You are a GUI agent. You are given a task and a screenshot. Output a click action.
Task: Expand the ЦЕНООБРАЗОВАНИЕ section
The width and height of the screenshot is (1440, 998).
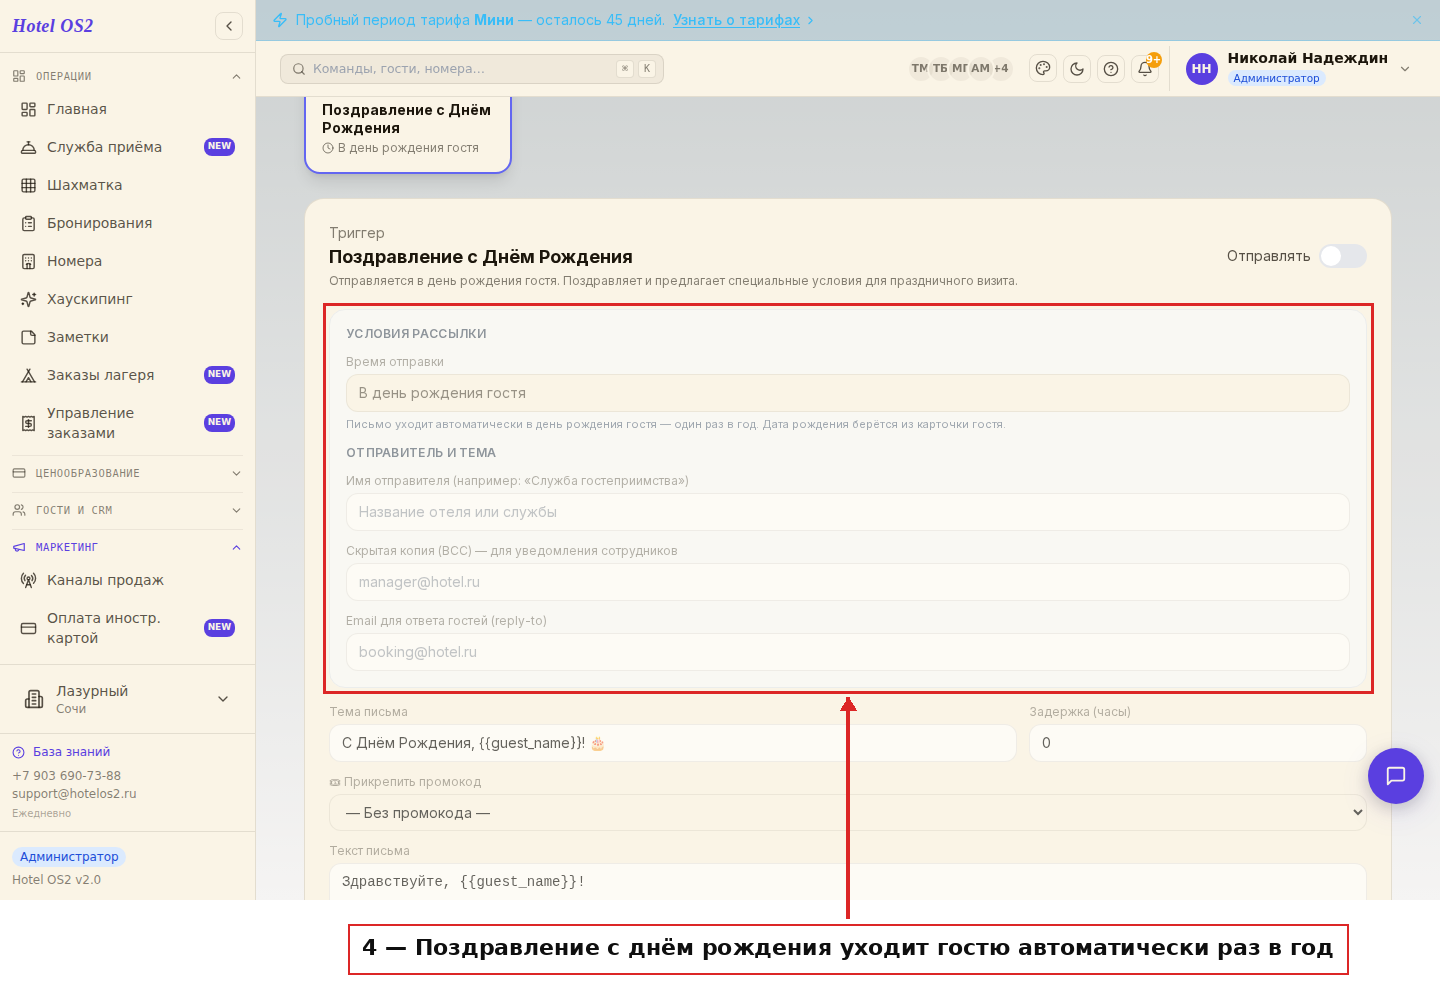point(127,473)
